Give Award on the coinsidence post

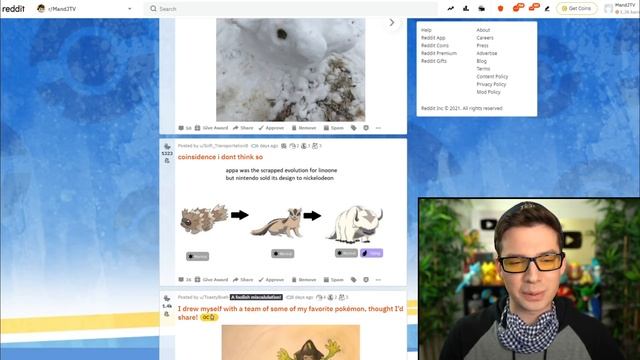pyautogui.click(x=211, y=280)
